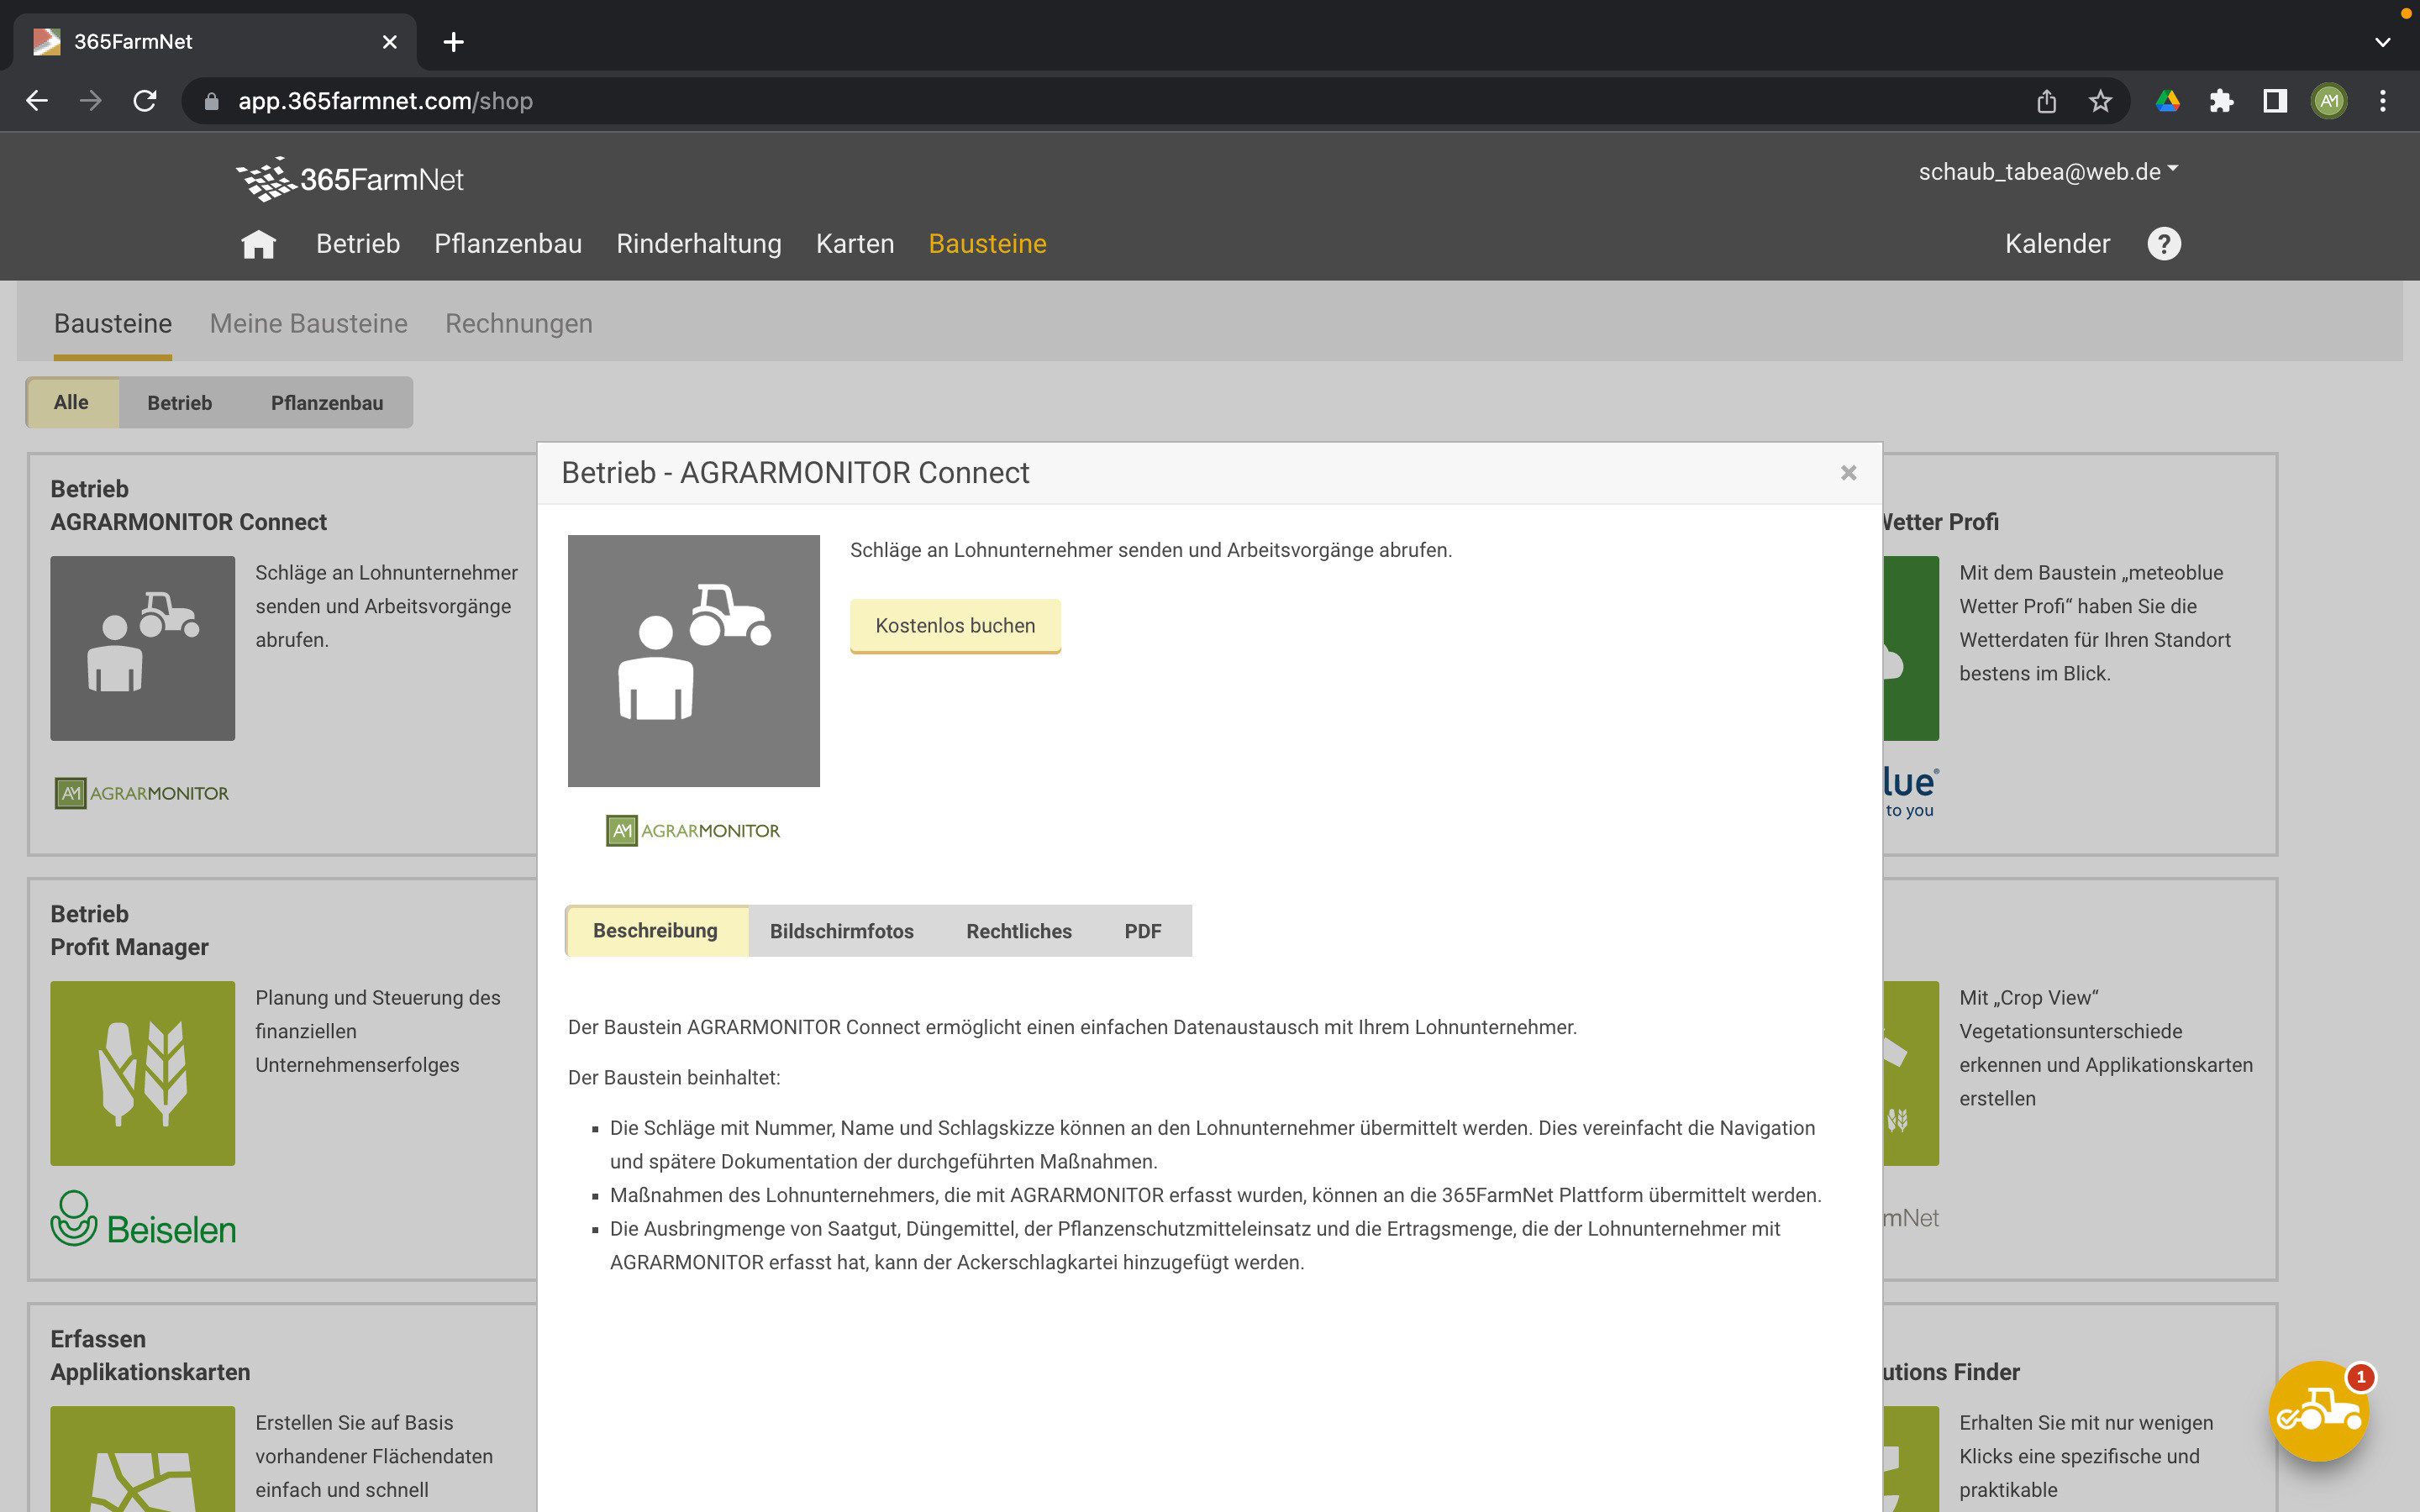This screenshot has width=2420, height=1512.
Task: Click the Wetter Profi card title
Action: coord(1941,522)
